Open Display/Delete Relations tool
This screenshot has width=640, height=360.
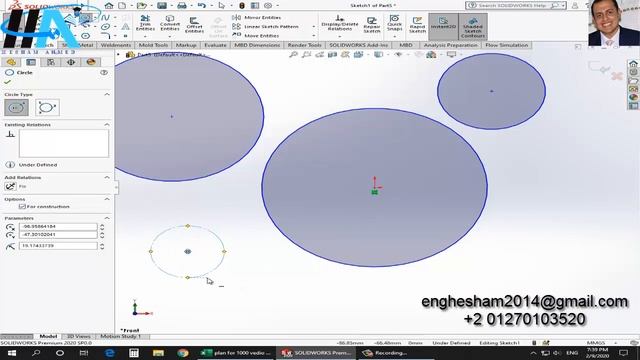click(340, 23)
